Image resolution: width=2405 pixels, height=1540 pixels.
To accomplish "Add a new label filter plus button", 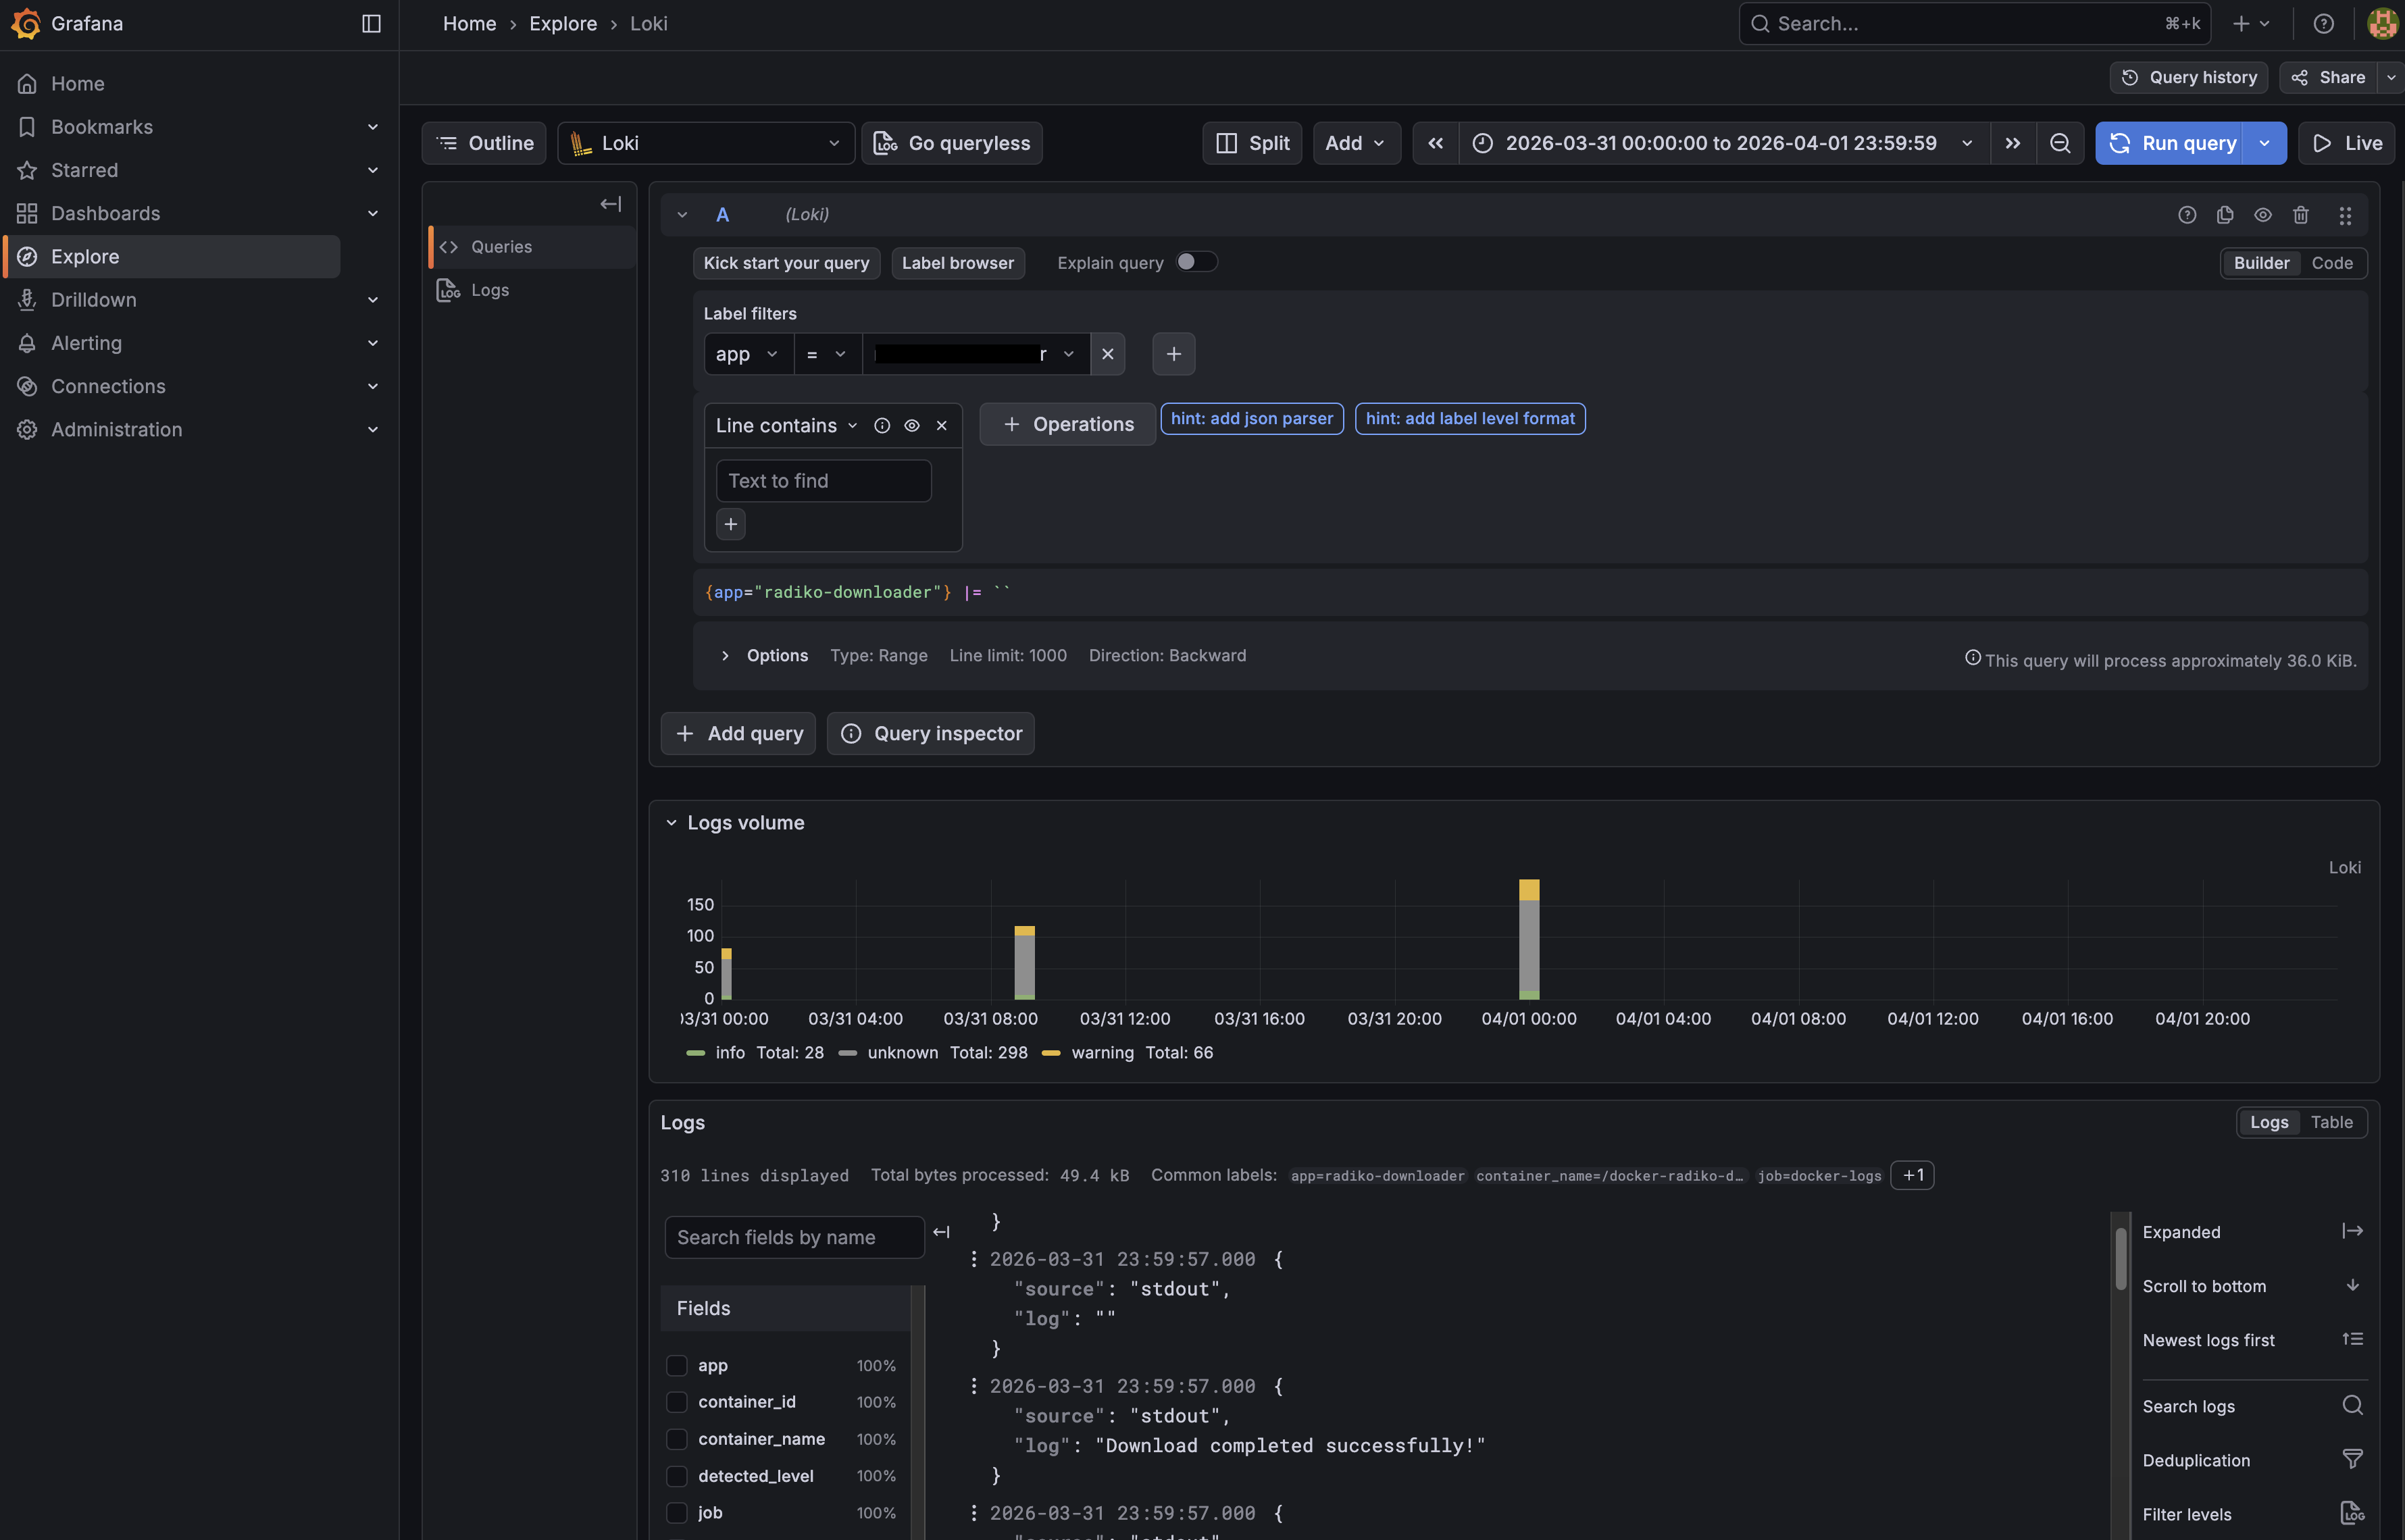I will point(1173,354).
